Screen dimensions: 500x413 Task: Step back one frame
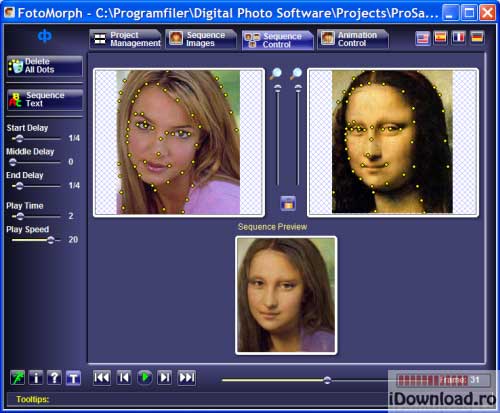click(124, 378)
